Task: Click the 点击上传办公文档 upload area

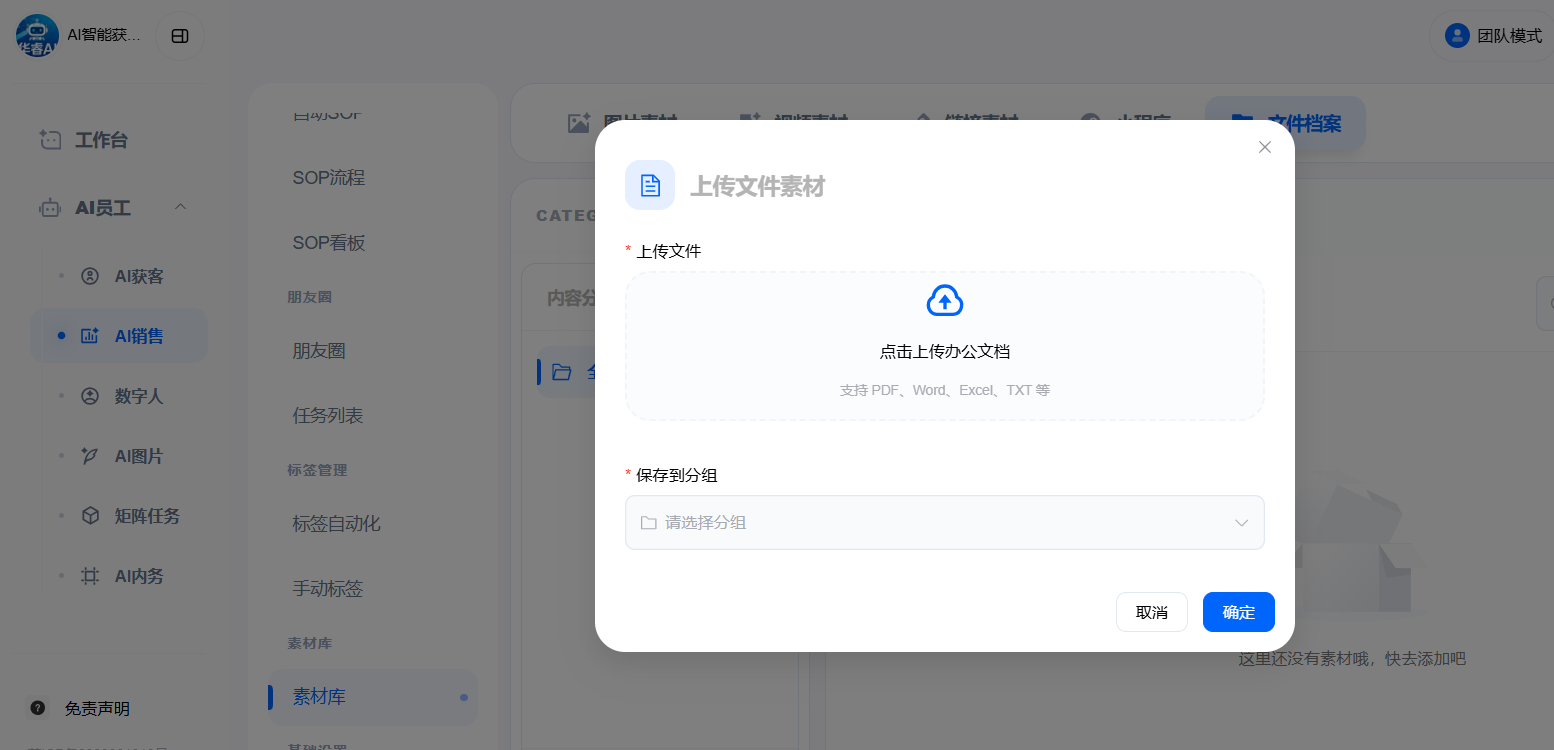Action: coord(944,351)
